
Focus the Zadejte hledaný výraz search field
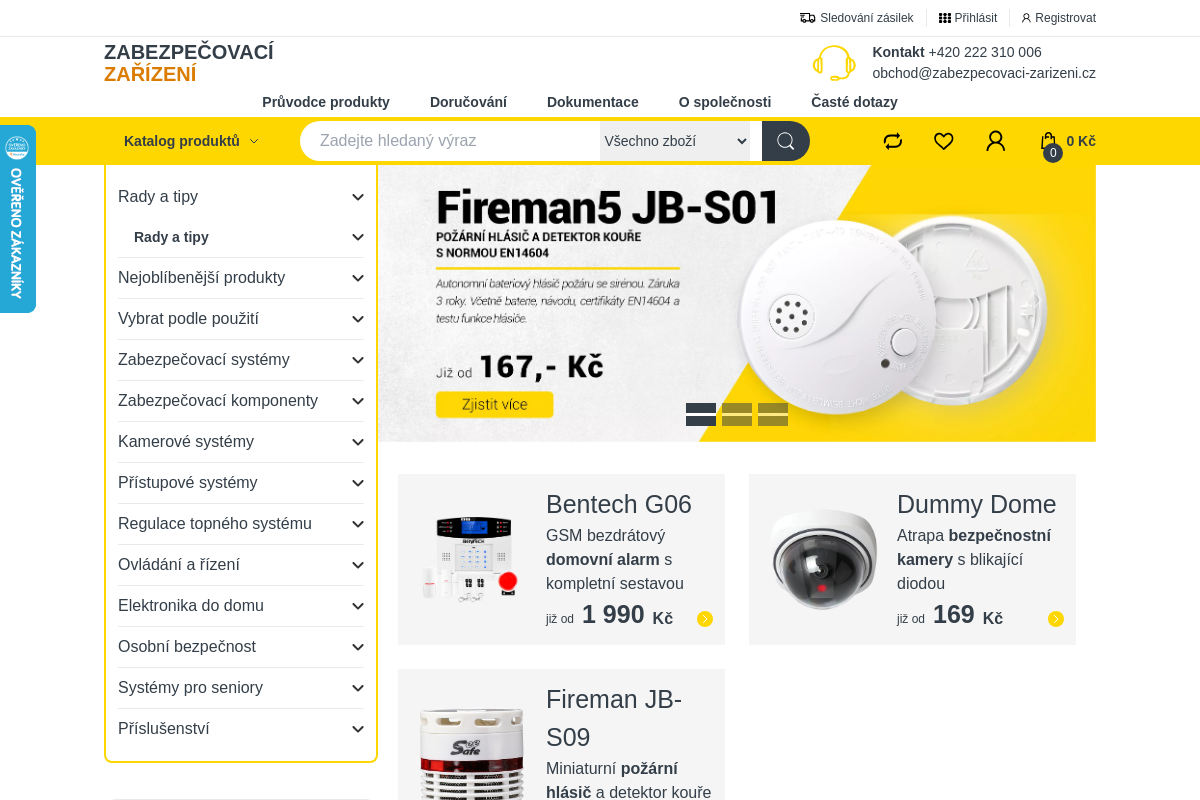(450, 141)
